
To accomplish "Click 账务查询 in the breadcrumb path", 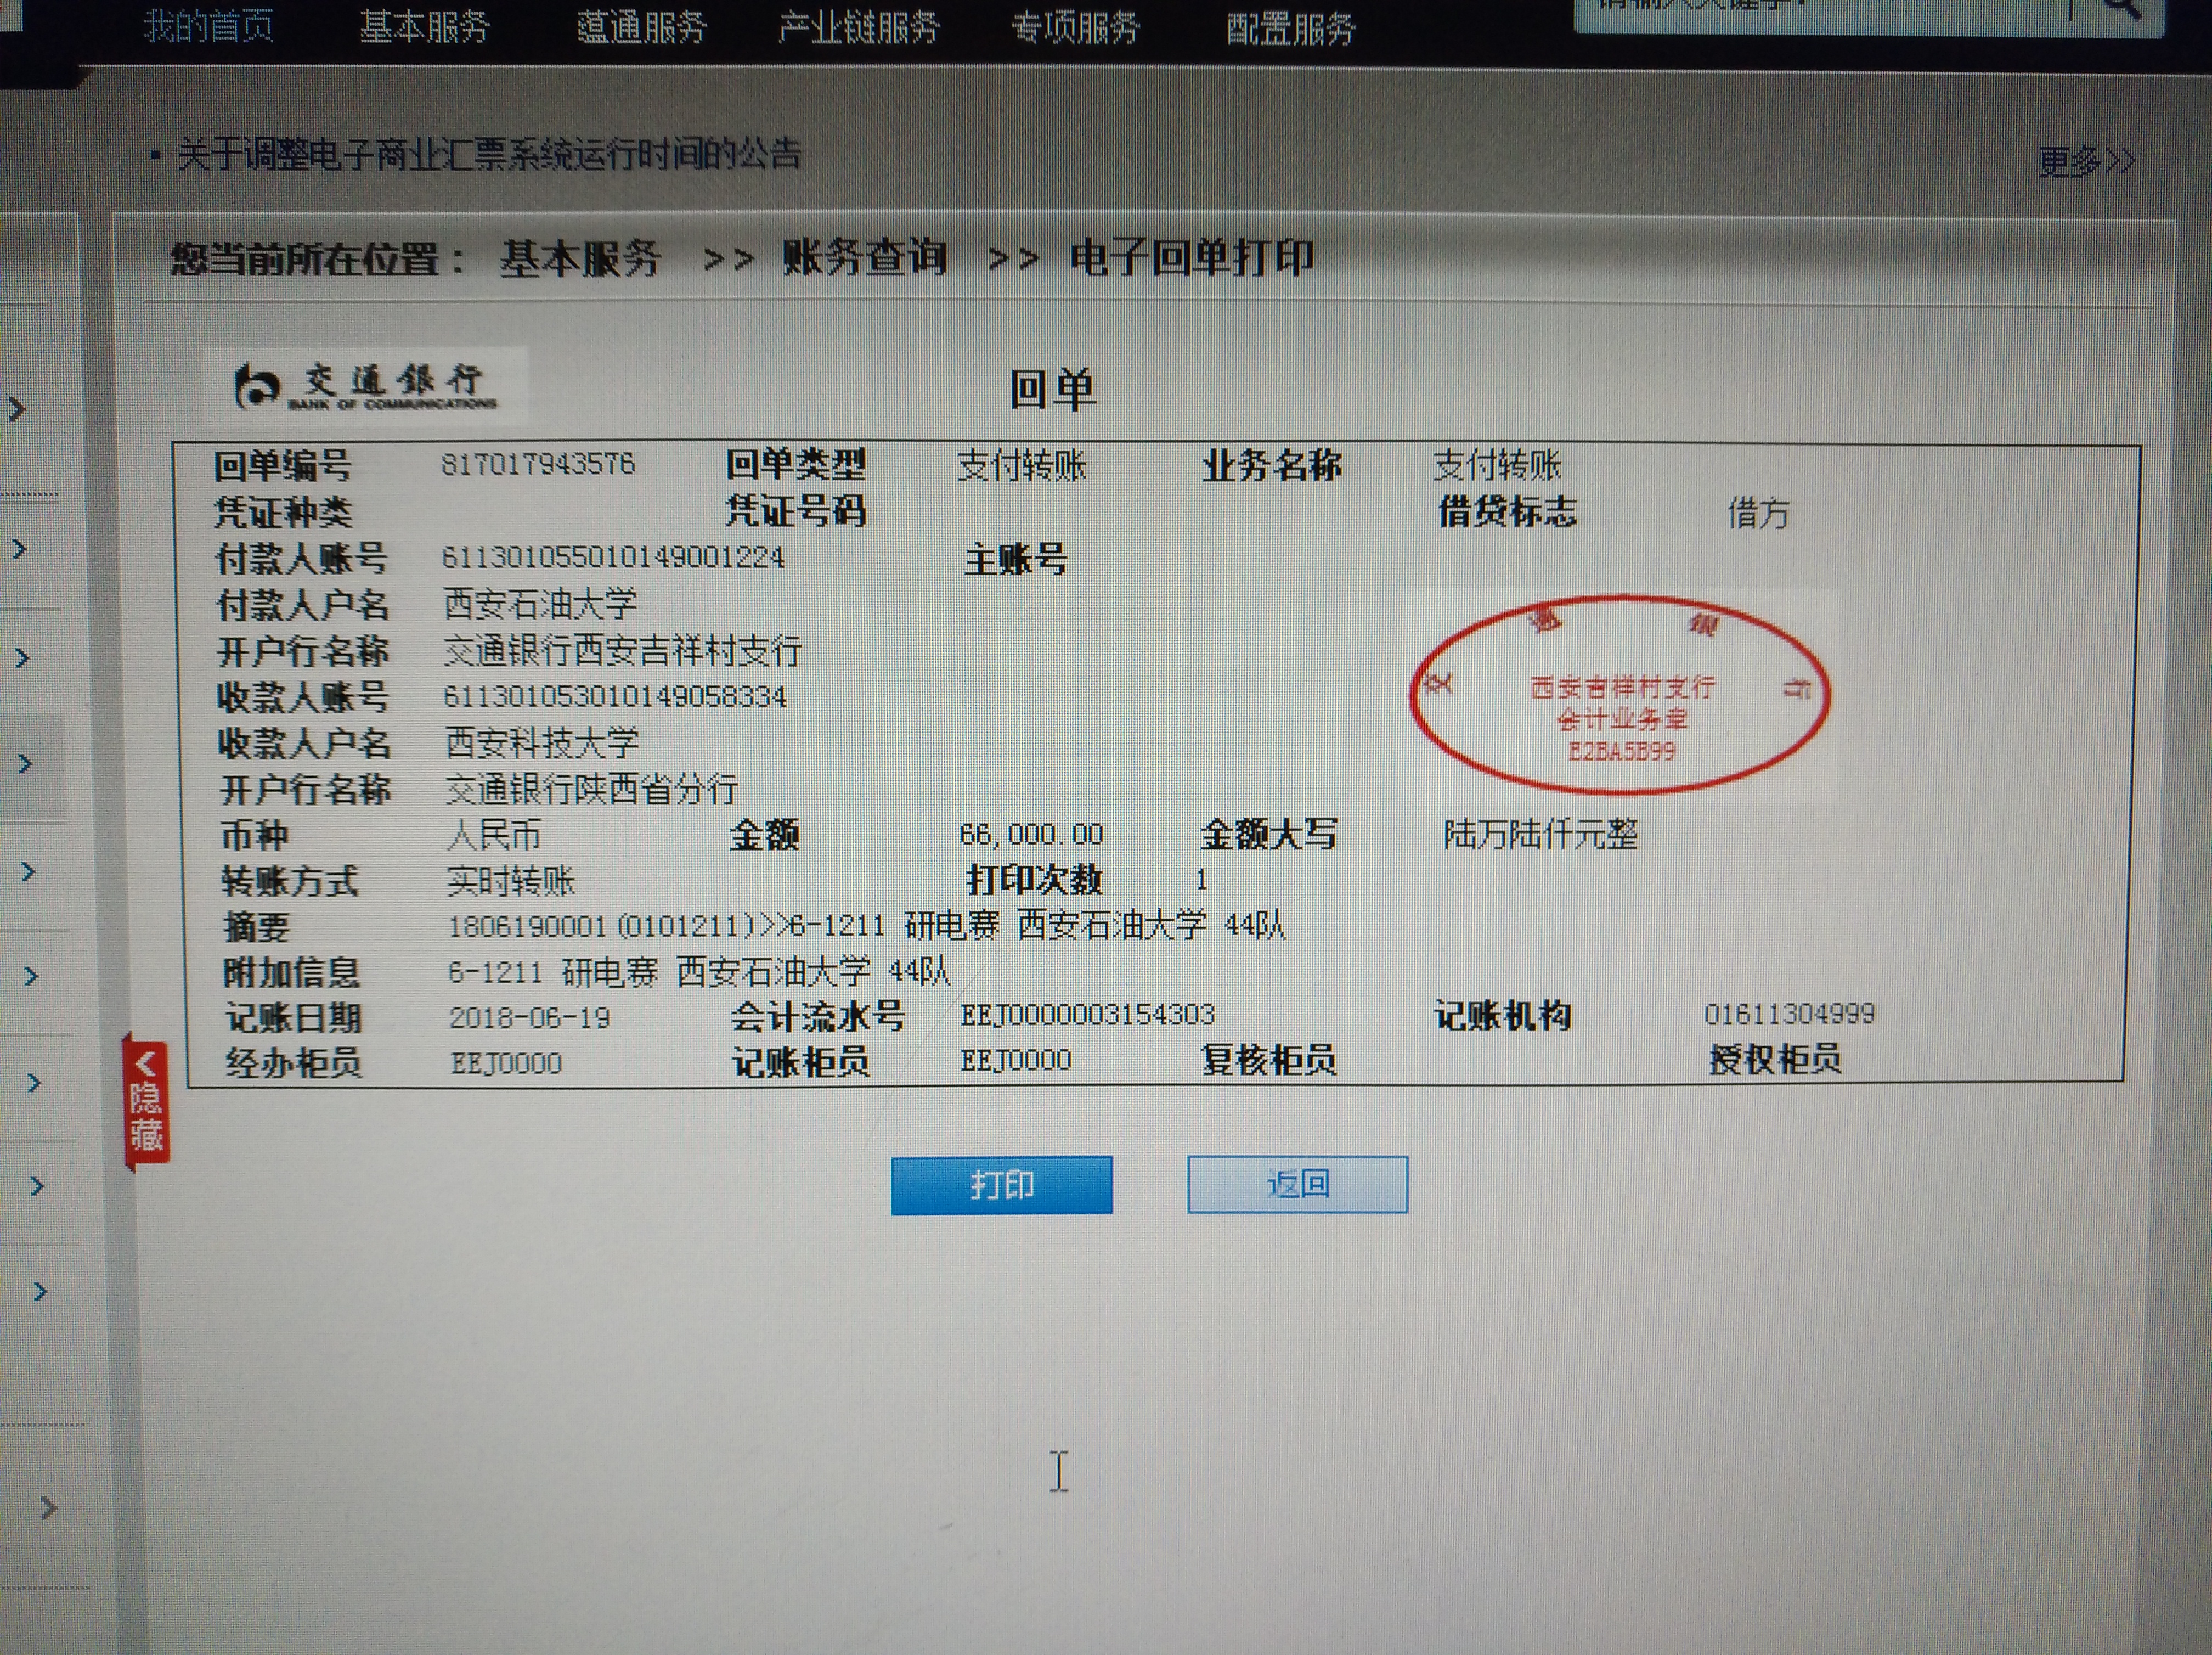I will click(864, 258).
